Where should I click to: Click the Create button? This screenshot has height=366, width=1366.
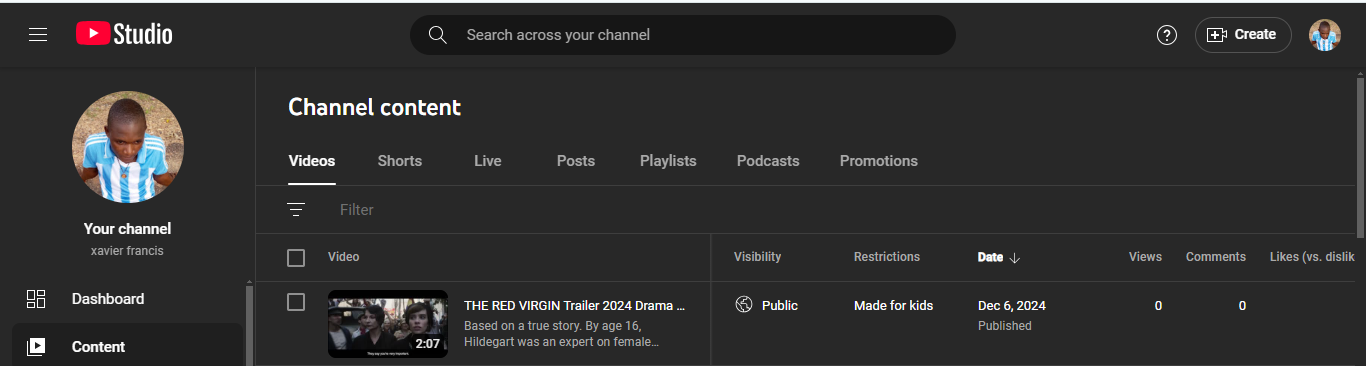tap(1243, 35)
